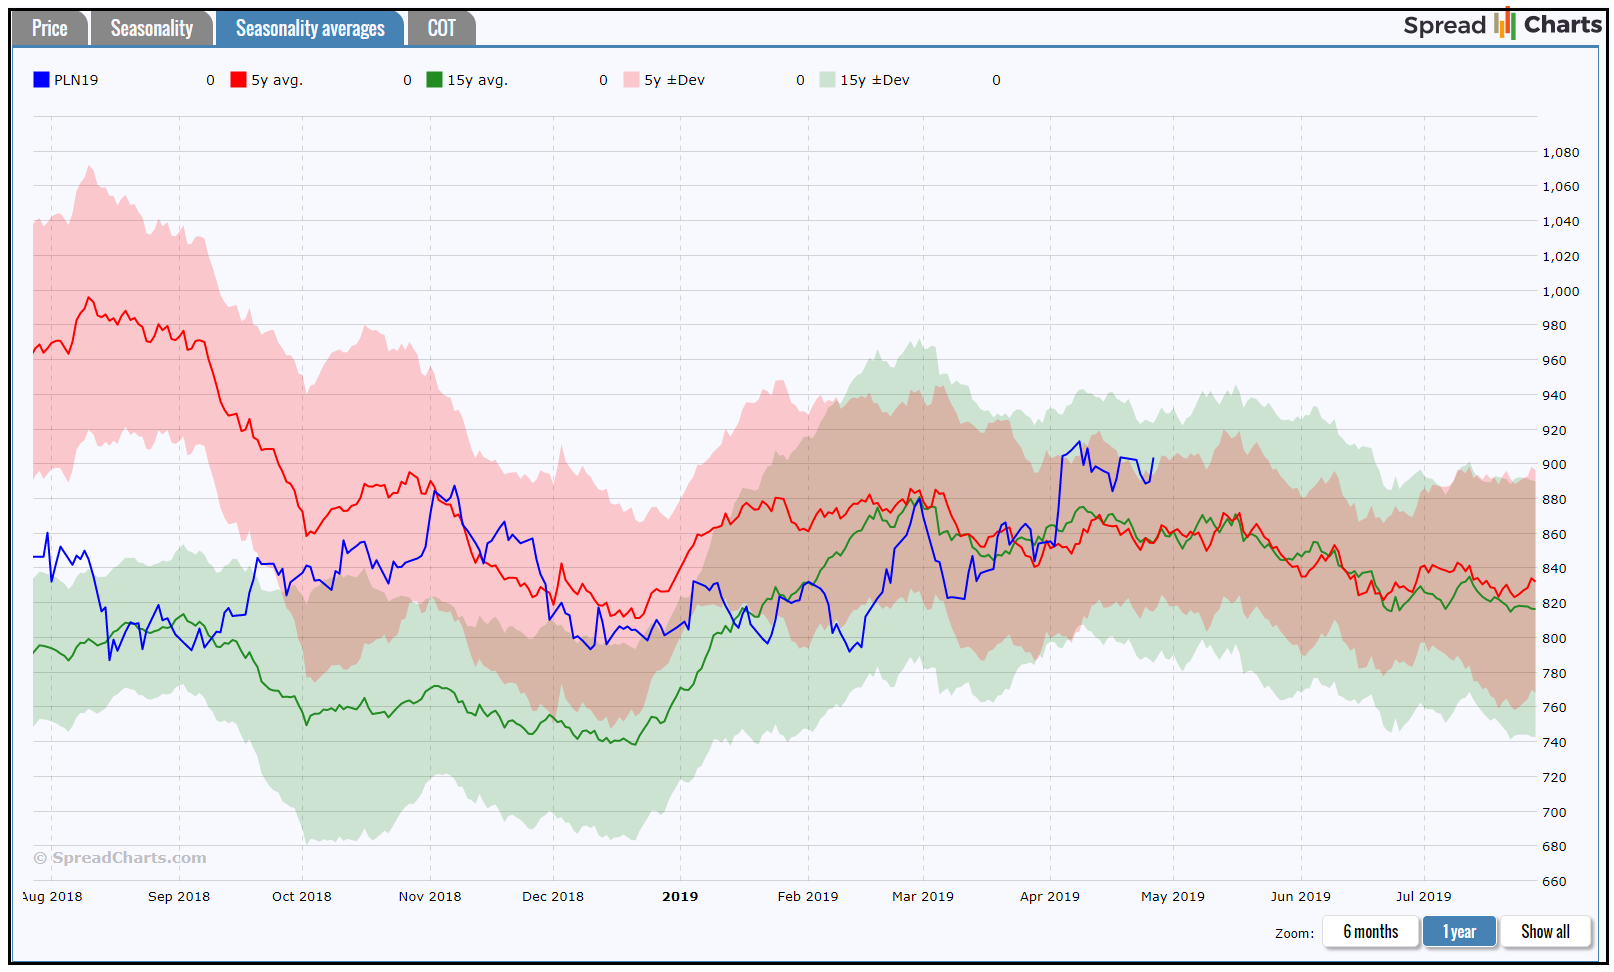This screenshot has width=1614, height=972.
Task: Click the green 15y avg. legend swatch
Action: coord(434,80)
